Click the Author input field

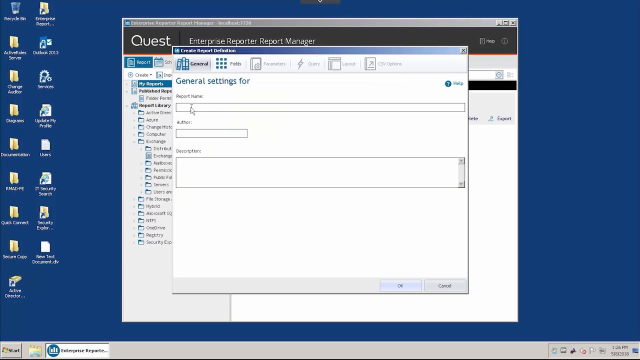click(211, 133)
